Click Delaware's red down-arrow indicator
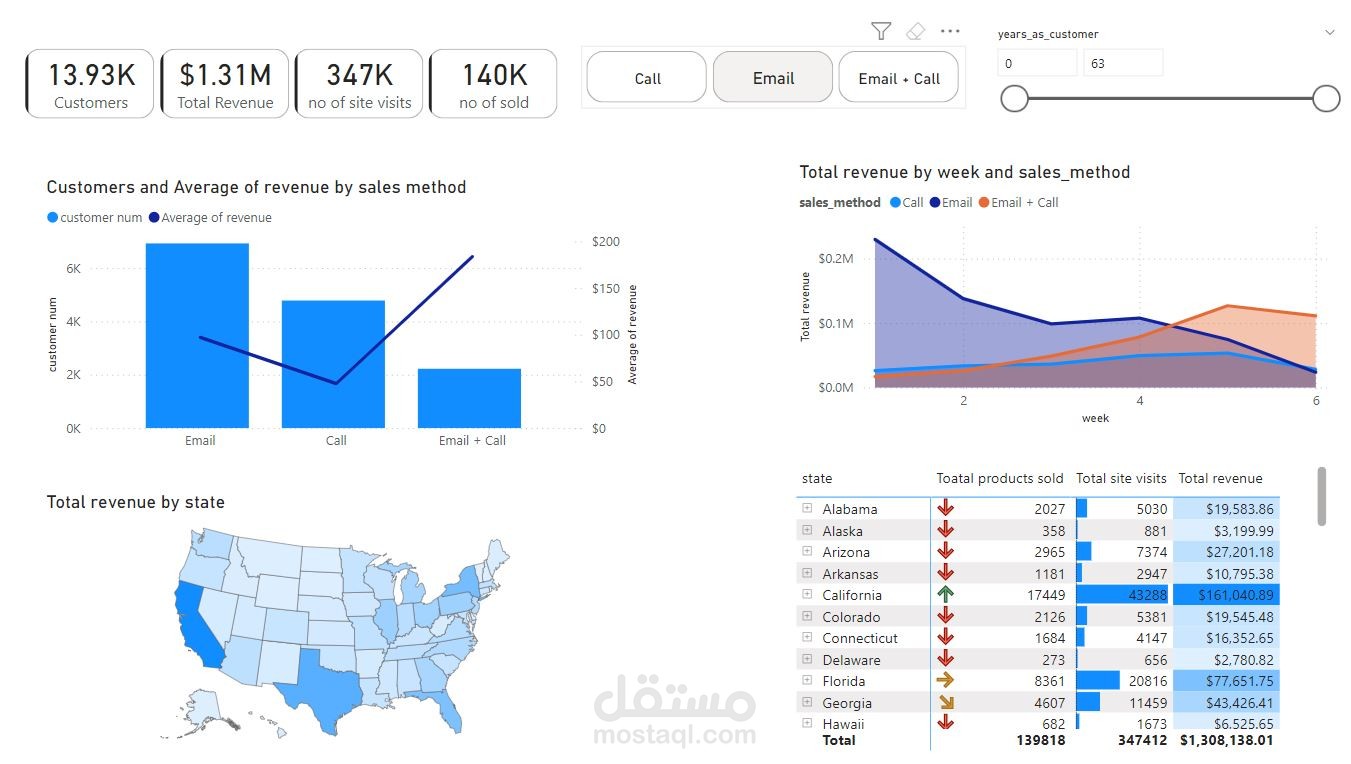This screenshot has width=1351, height=764. point(945,659)
